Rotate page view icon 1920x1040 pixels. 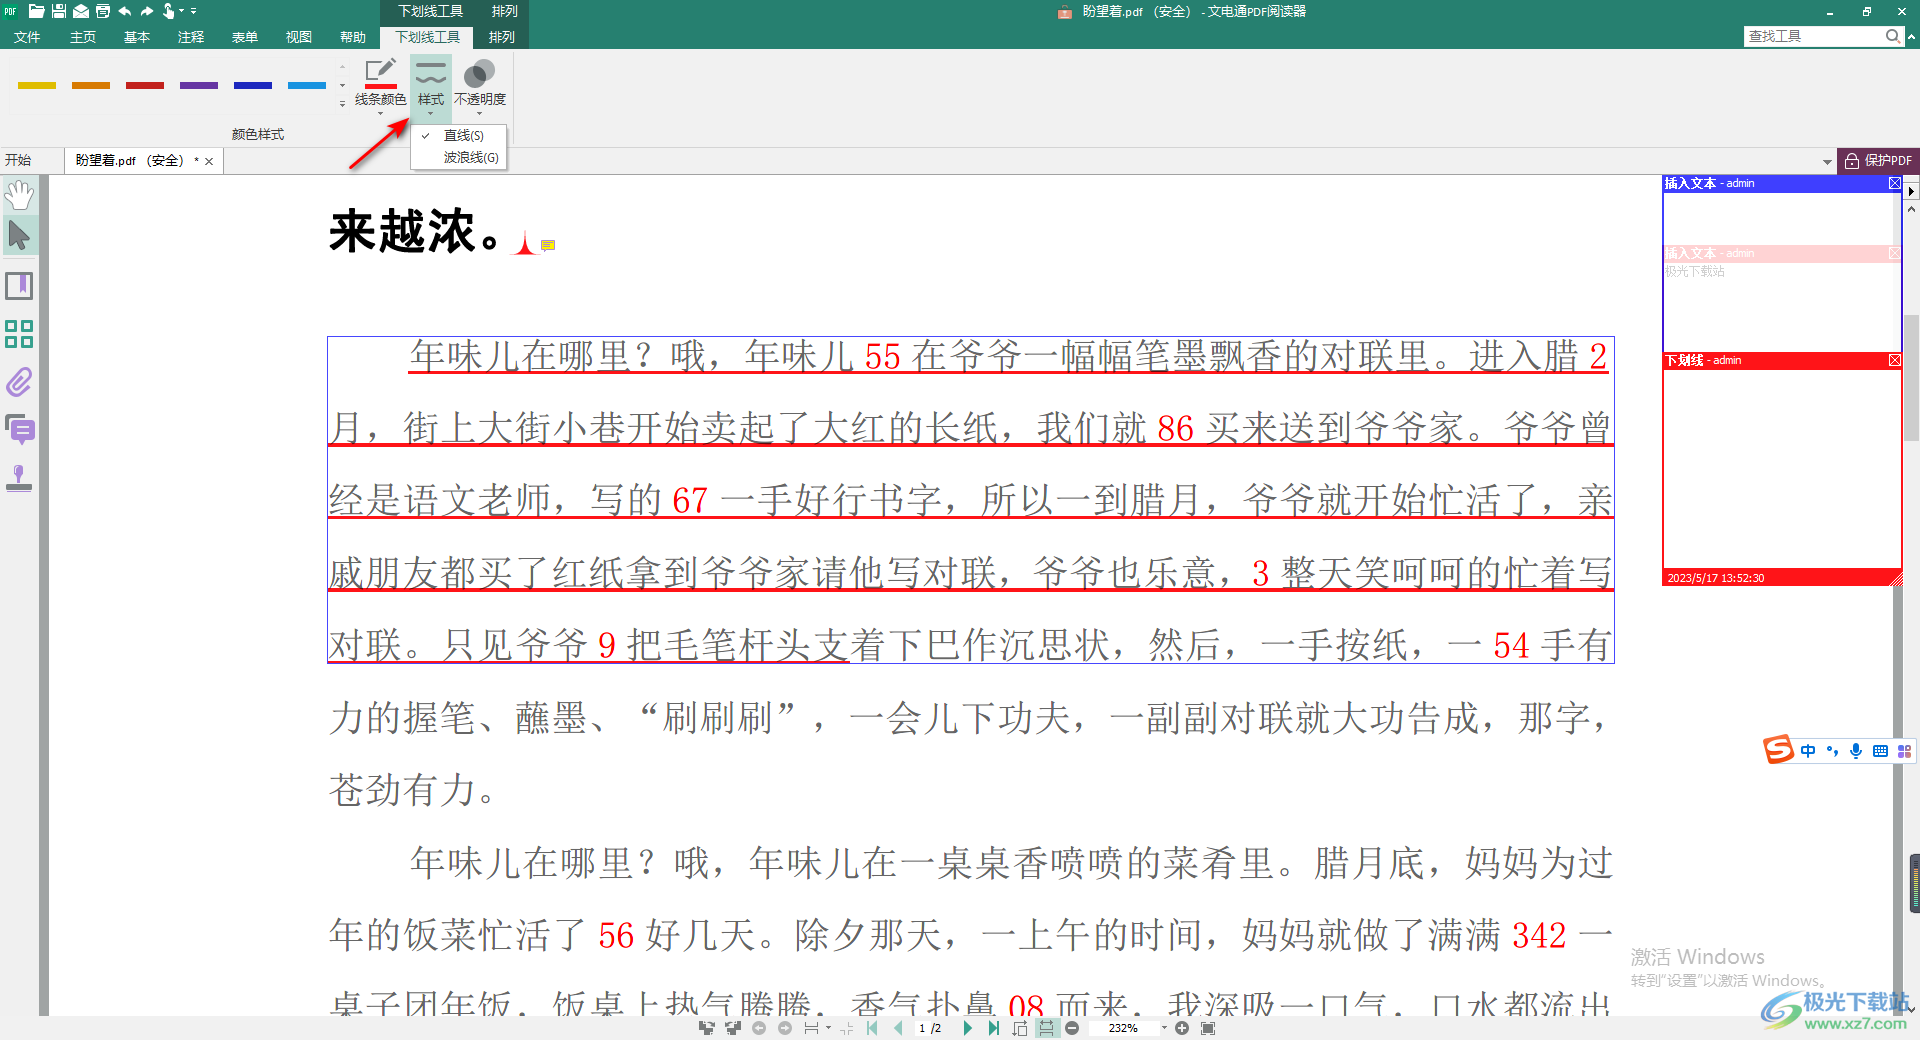(x=1019, y=1028)
